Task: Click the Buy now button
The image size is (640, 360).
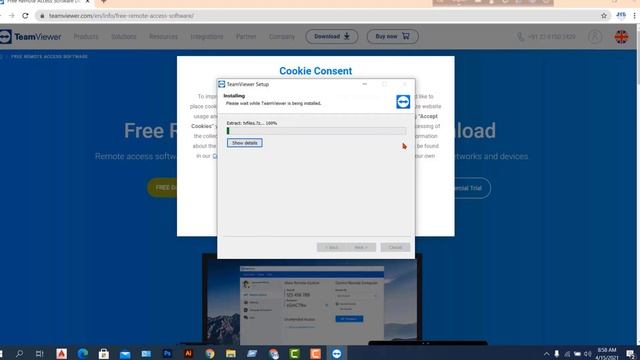Action: pyautogui.click(x=392, y=36)
